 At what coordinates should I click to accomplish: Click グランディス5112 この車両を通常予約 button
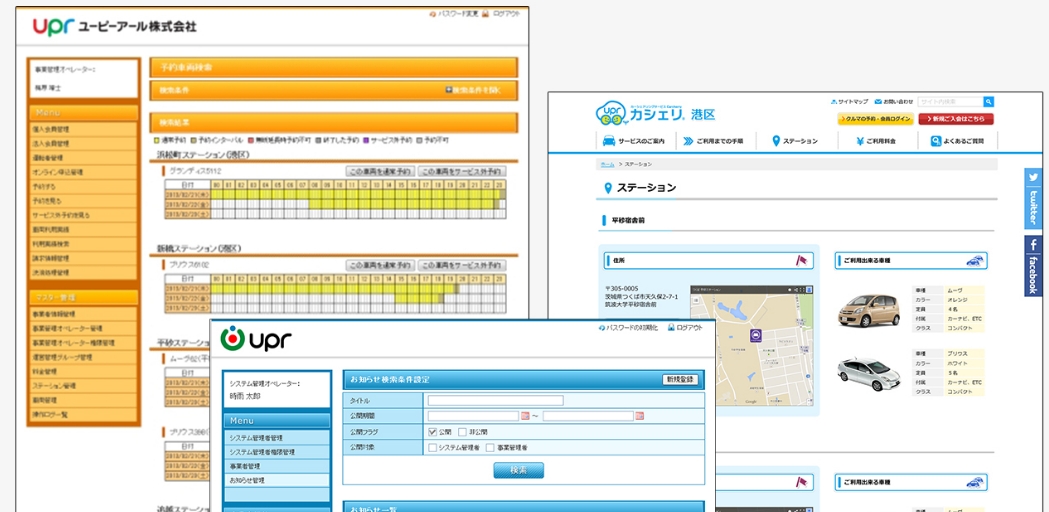click(x=380, y=171)
